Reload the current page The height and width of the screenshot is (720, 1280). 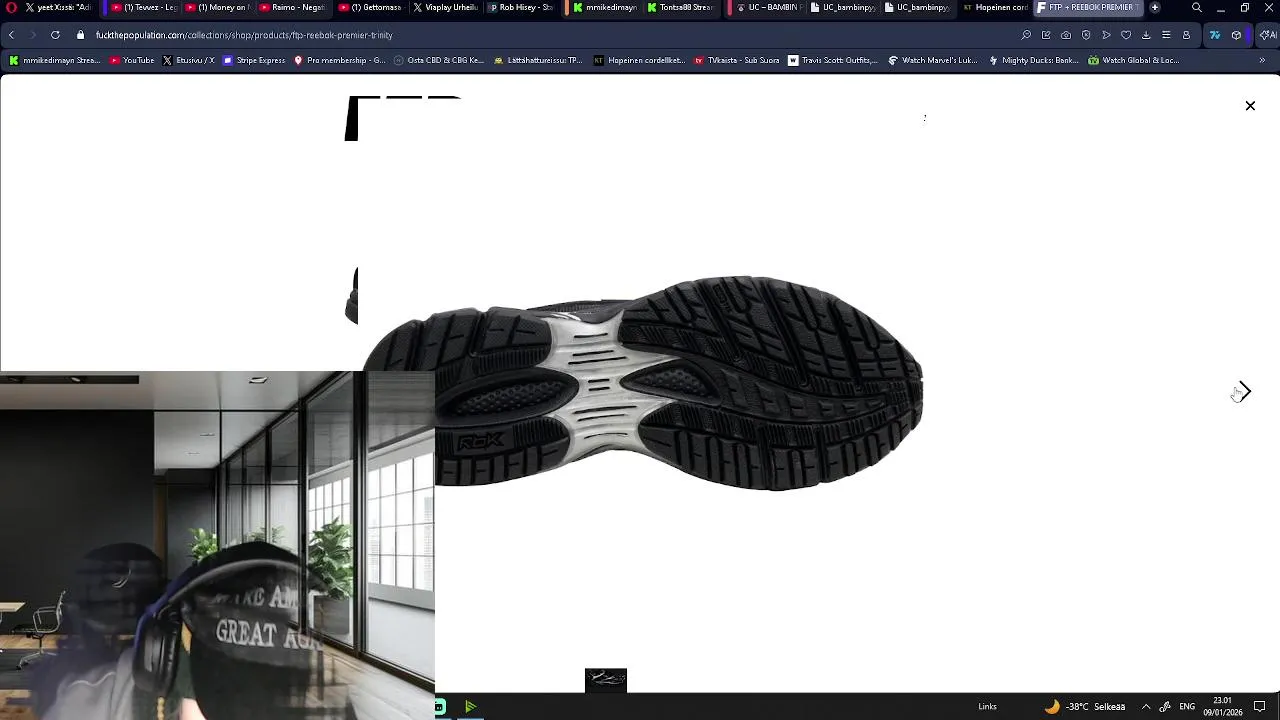(x=55, y=35)
